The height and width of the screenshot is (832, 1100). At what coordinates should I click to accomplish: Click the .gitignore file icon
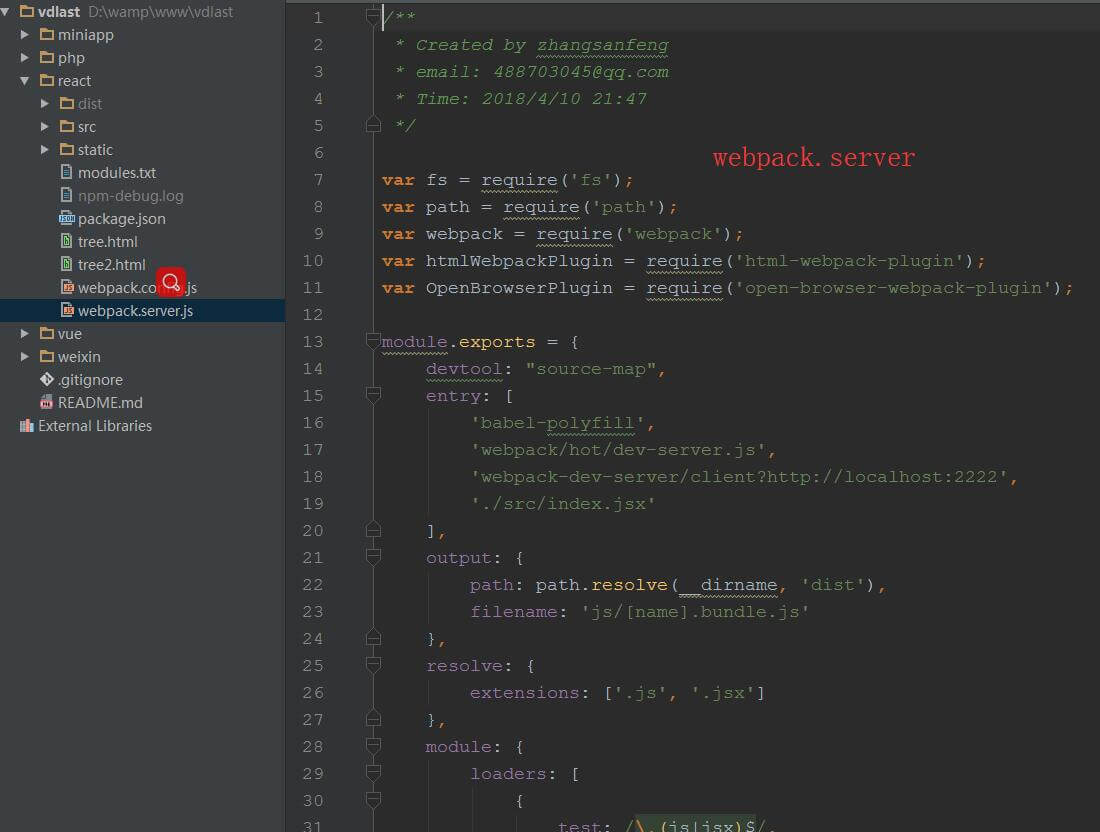click(47, 380)
